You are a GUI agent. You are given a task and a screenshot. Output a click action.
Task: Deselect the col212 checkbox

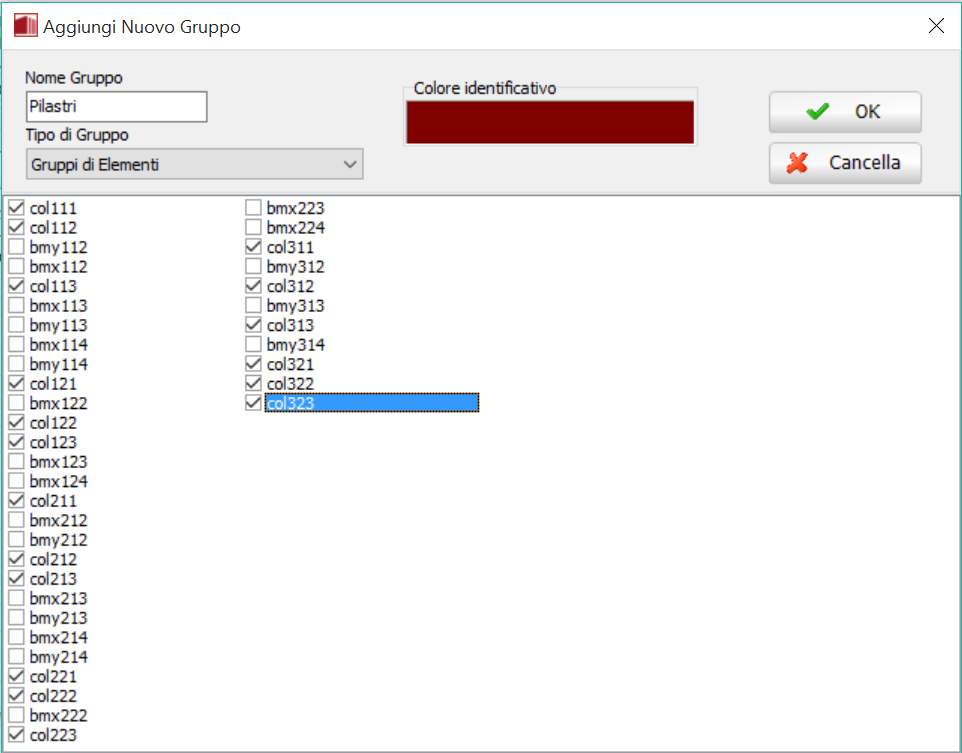17,560
